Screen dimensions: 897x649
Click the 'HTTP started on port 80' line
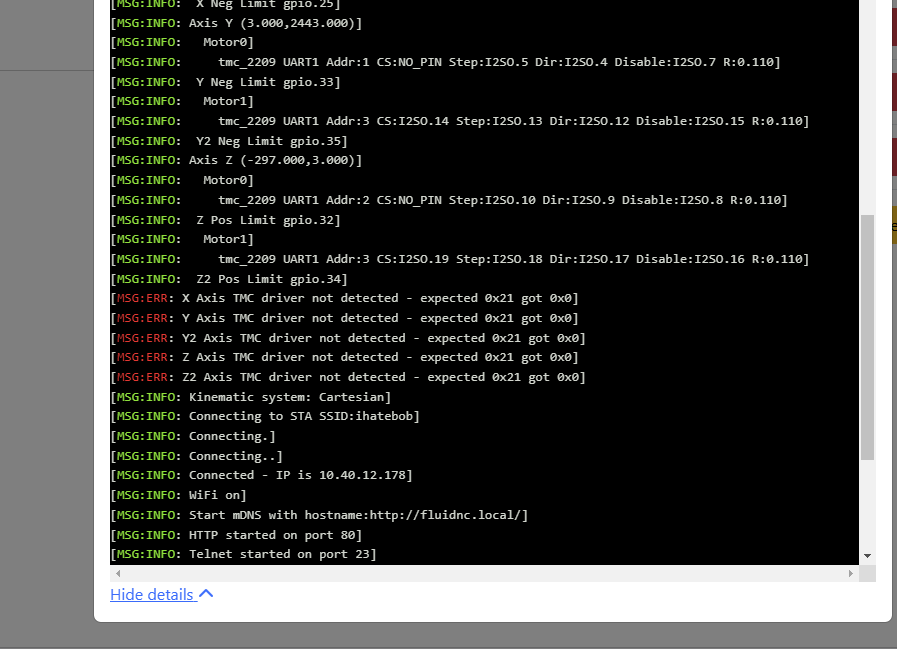[237, 536]
